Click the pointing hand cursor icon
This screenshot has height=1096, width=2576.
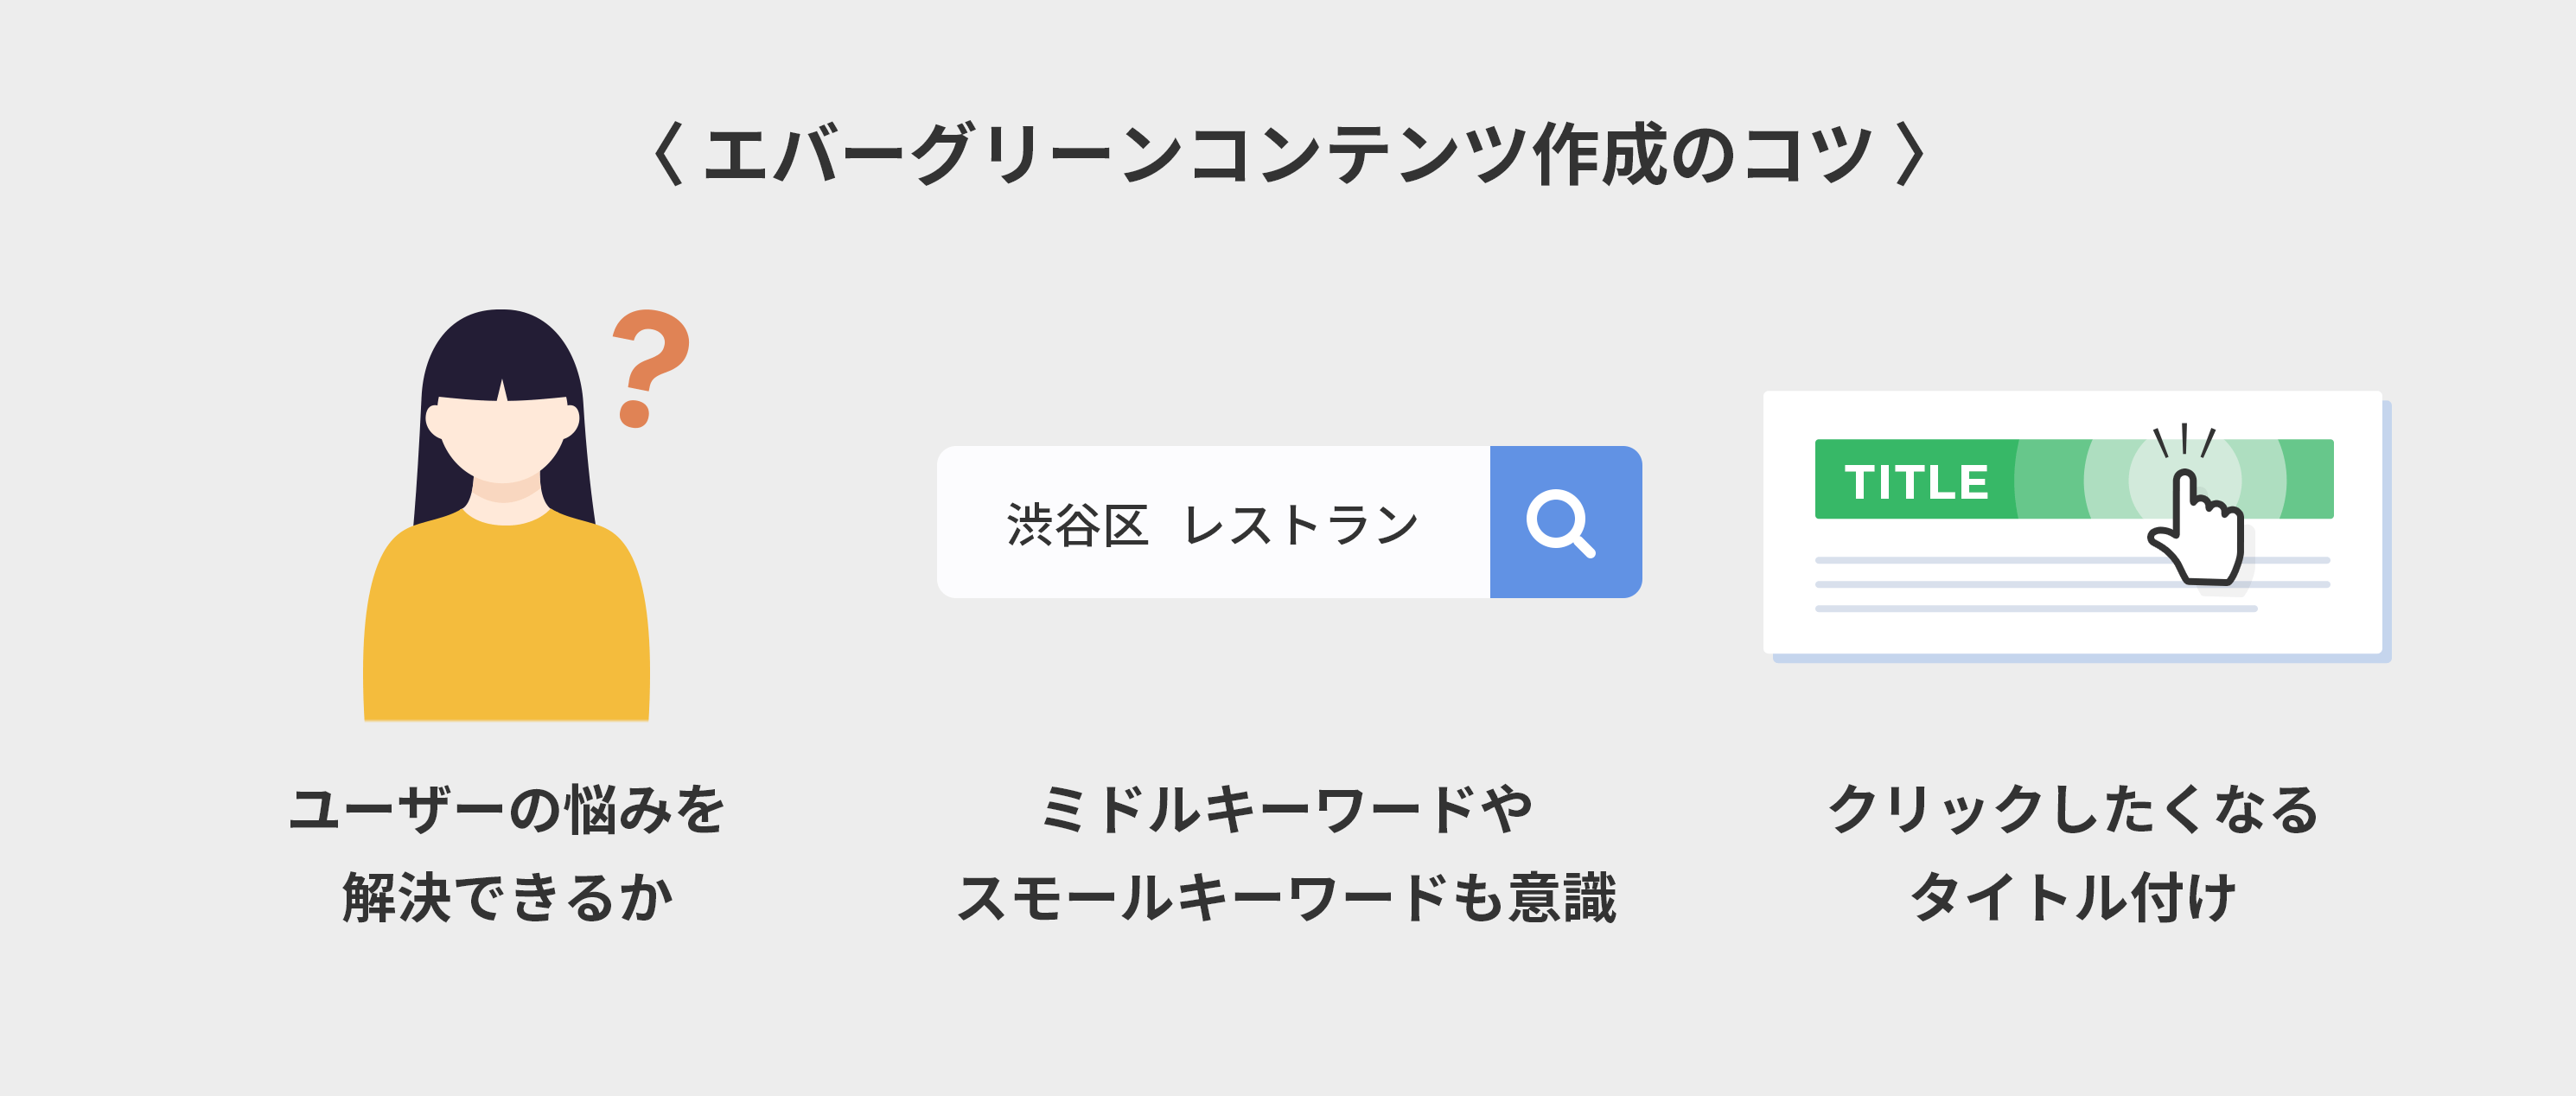(x=2197, y=526)
